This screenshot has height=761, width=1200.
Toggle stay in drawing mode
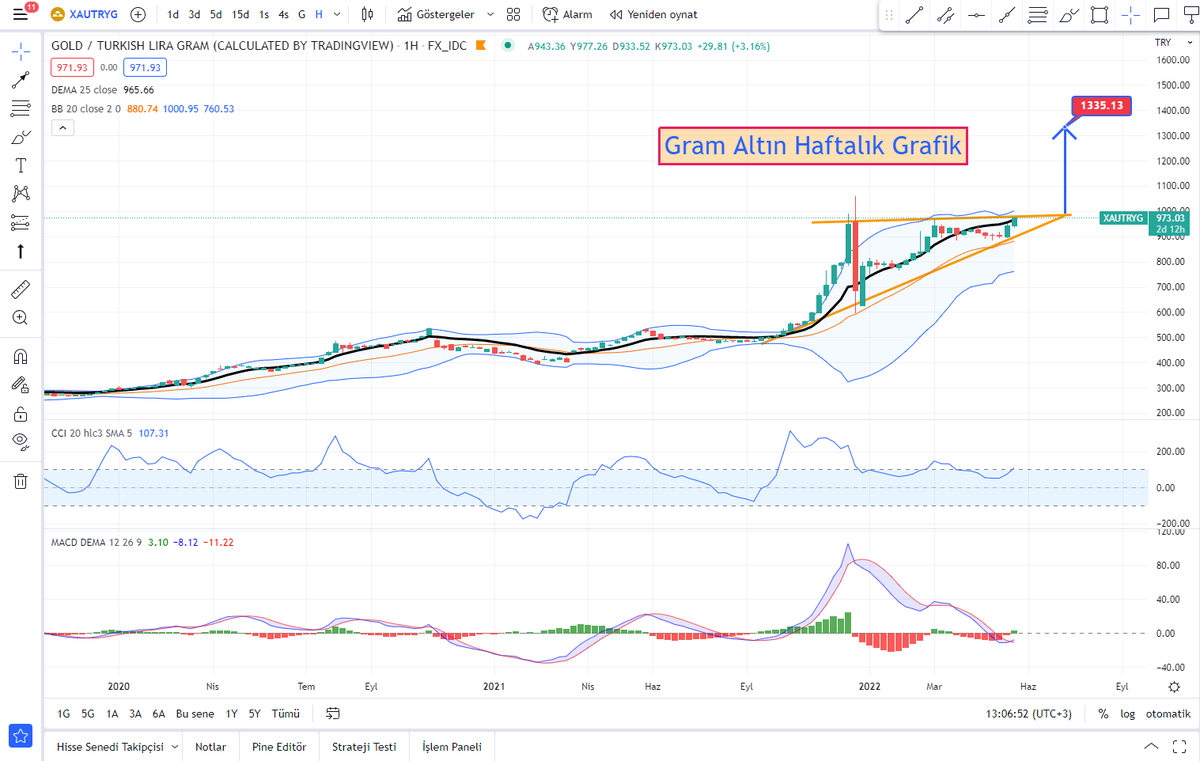(20, 384)
